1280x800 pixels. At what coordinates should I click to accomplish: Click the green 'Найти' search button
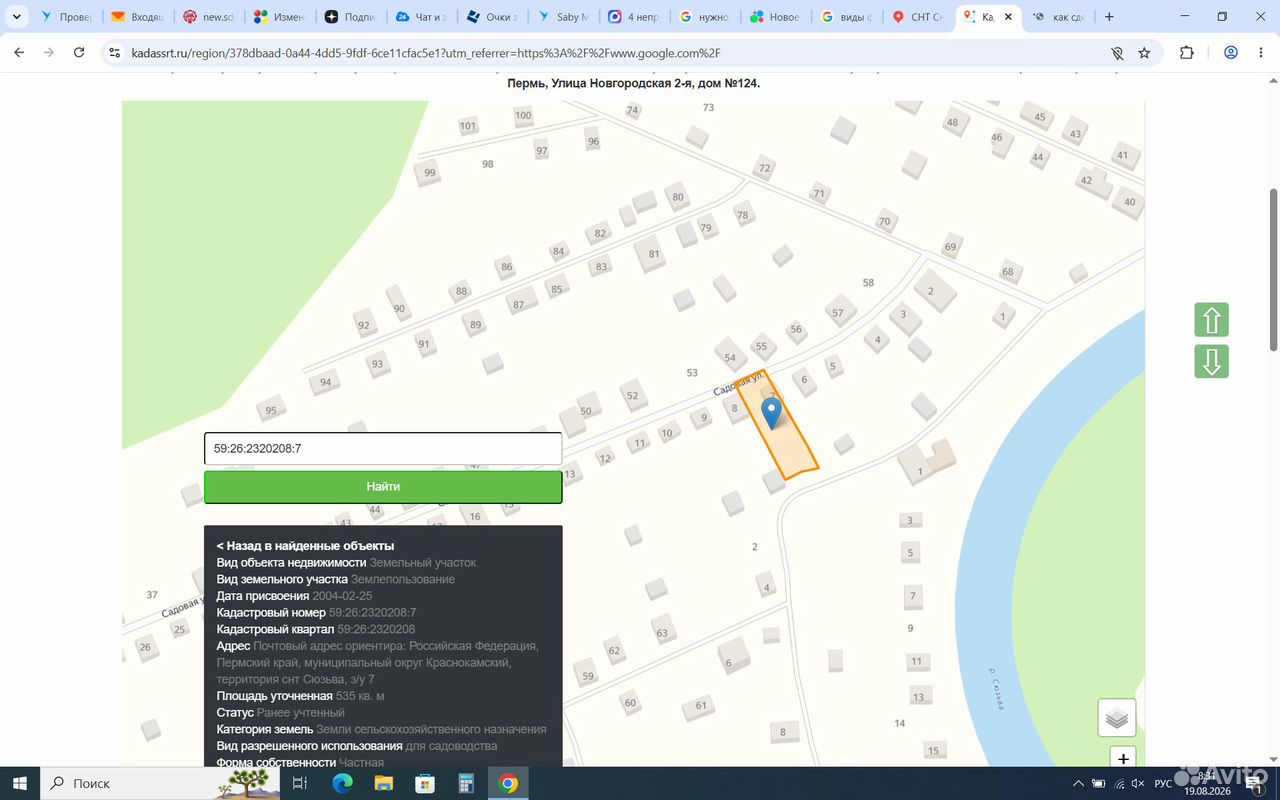coord(383,486)
